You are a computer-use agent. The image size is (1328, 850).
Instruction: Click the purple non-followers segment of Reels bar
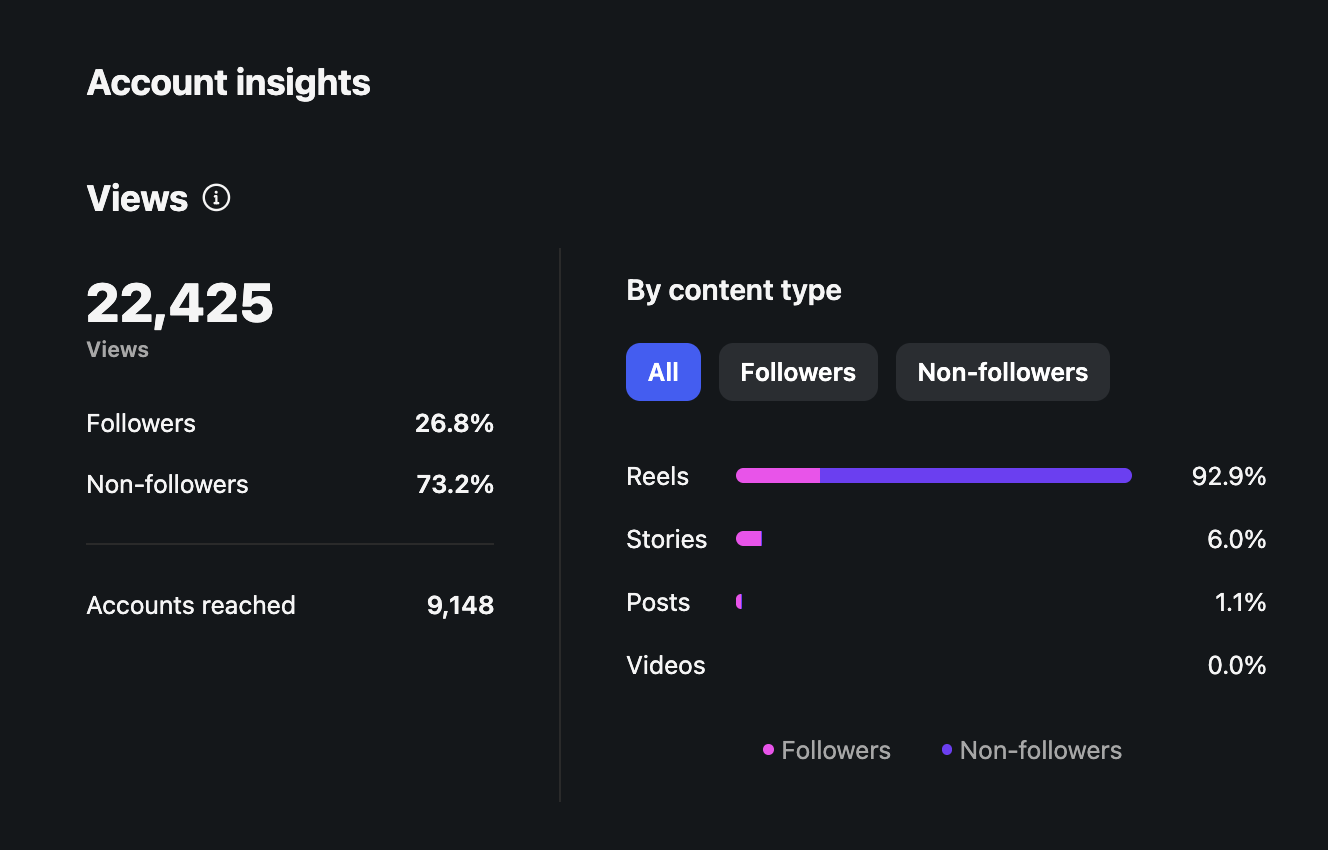pyautogui.click(x=976, y=476)
